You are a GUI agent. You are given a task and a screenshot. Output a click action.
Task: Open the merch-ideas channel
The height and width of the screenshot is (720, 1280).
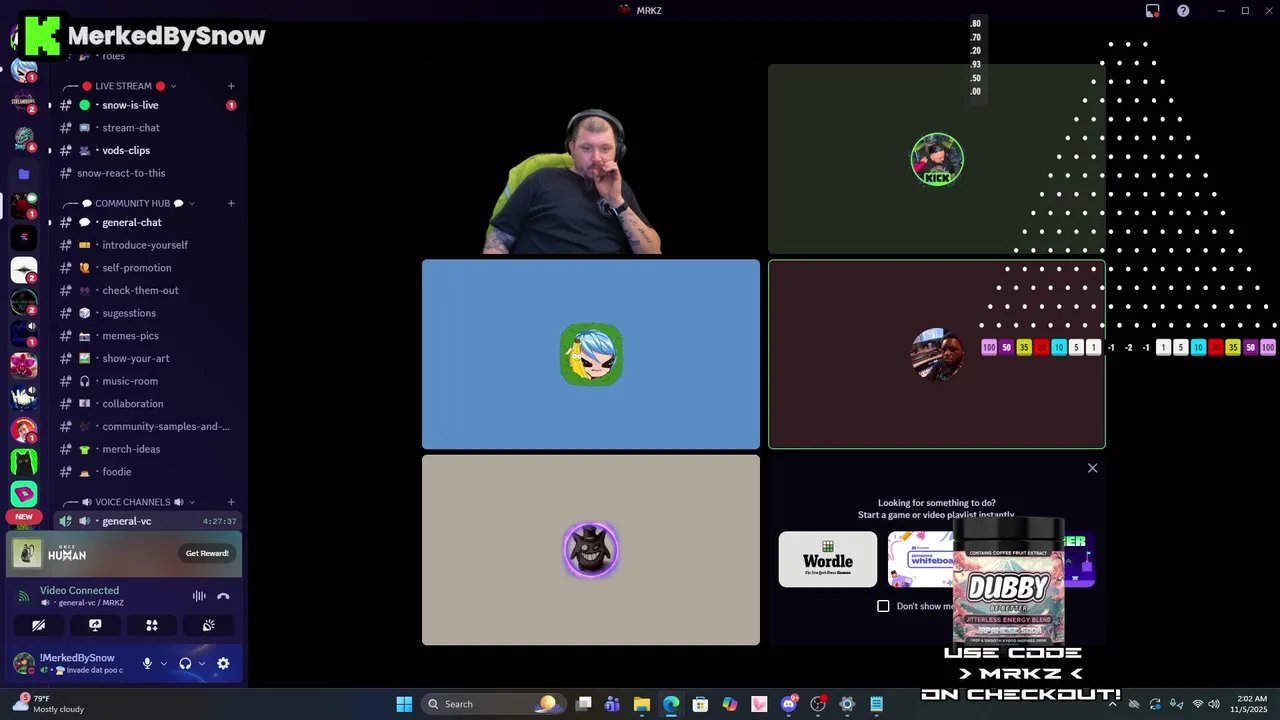pos(148,449)
